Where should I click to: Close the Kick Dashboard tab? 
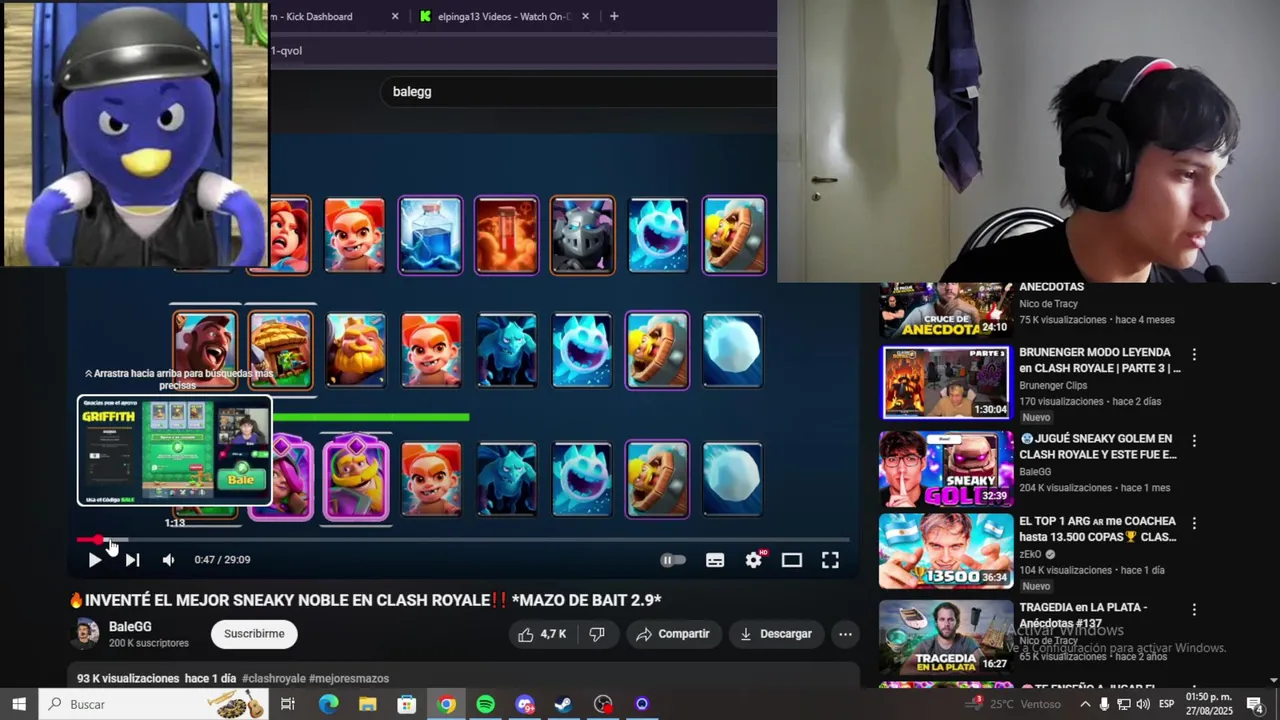point(395,16)
